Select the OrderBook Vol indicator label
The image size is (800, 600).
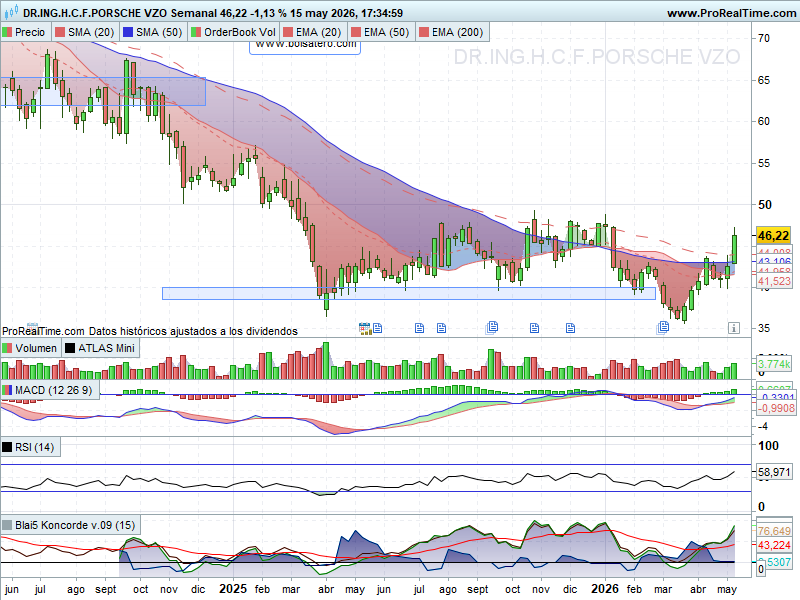[234, 32]
